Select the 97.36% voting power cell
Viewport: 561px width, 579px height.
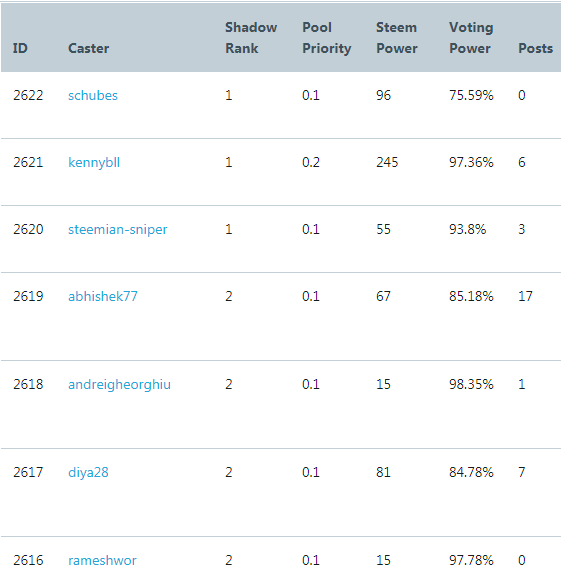point(471,162)
